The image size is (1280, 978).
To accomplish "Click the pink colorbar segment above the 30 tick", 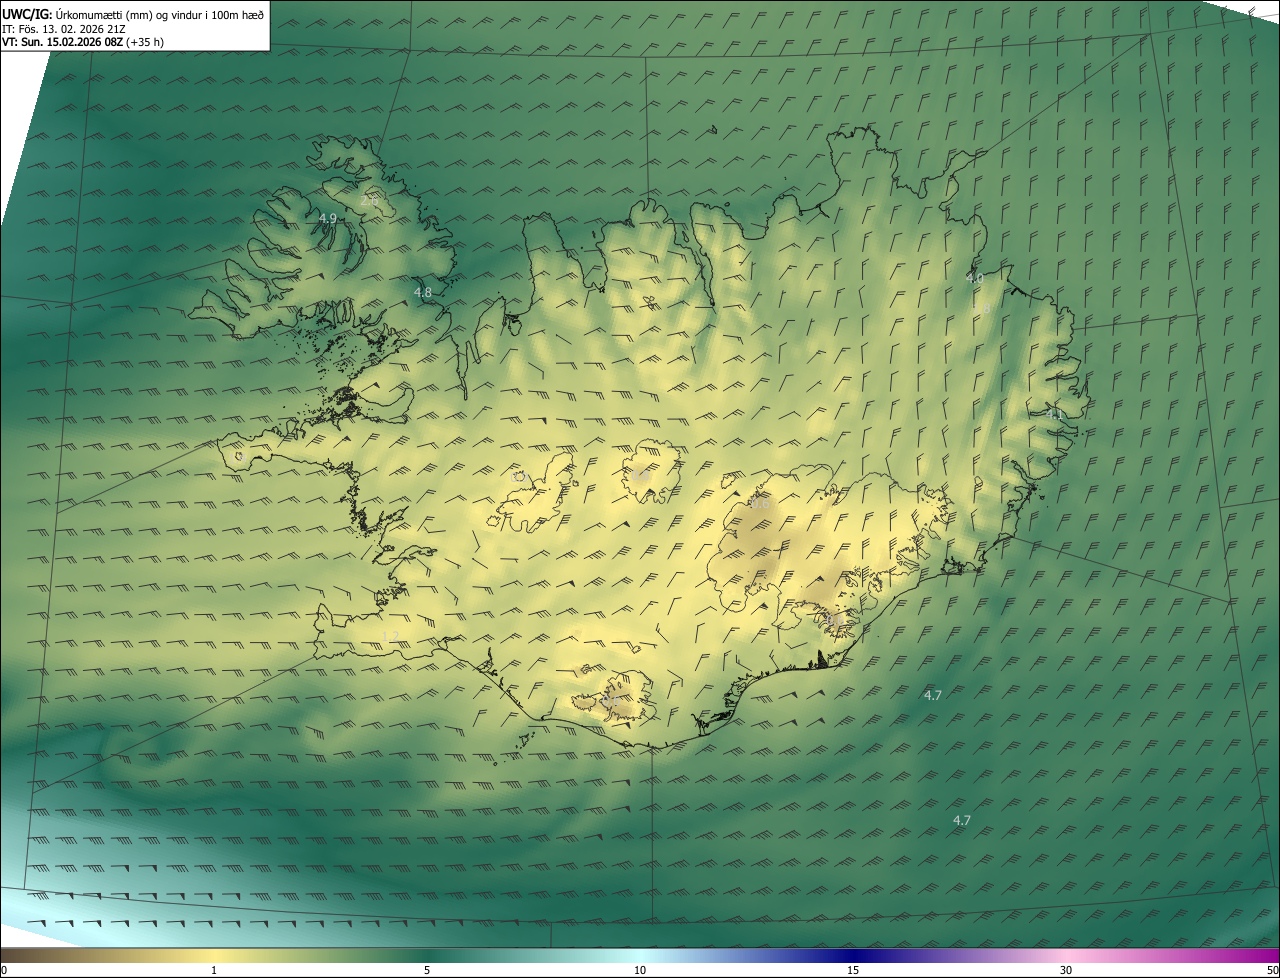I will tap(1066, 955).
